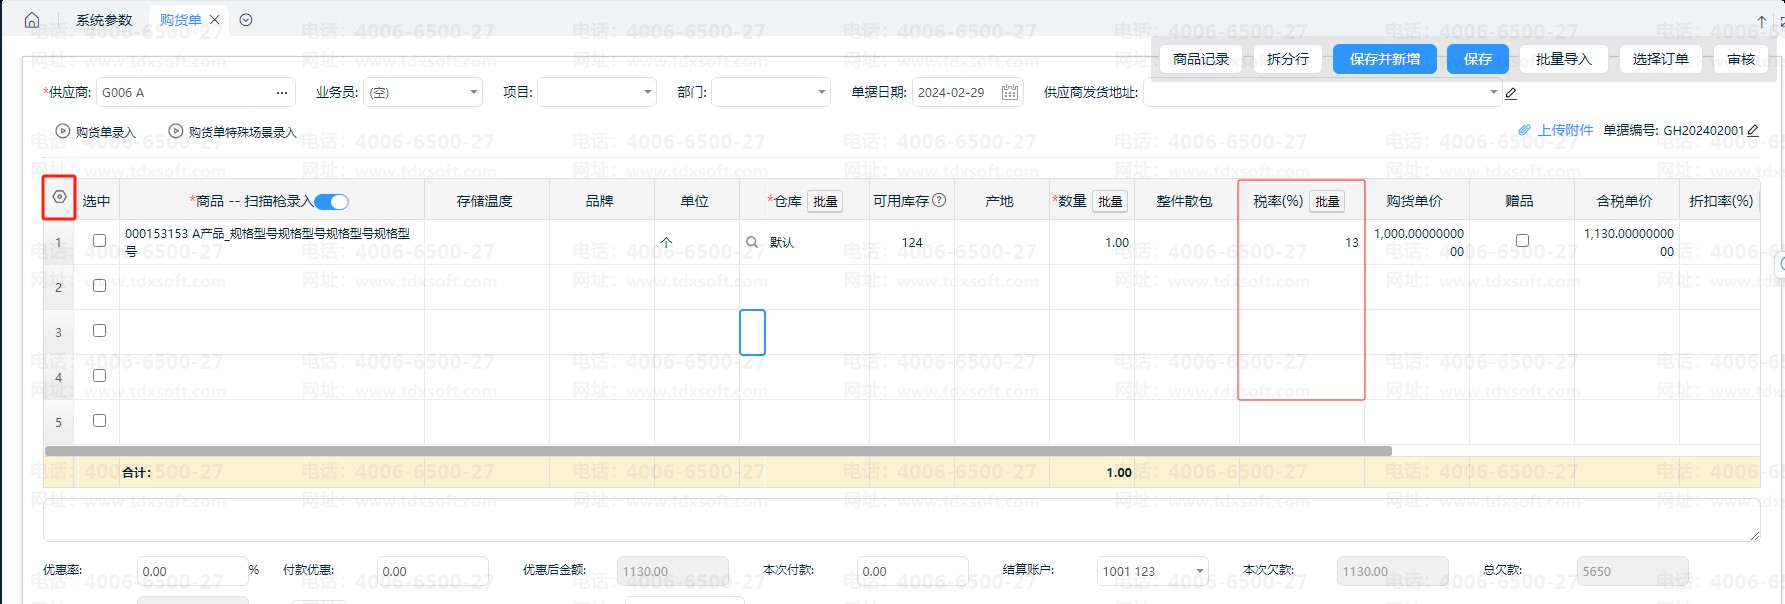The width and height of the screenshot is (1785, 604).
Task: Click the 数量 cell 1.00 in row 1
Action: (1092, 242)
